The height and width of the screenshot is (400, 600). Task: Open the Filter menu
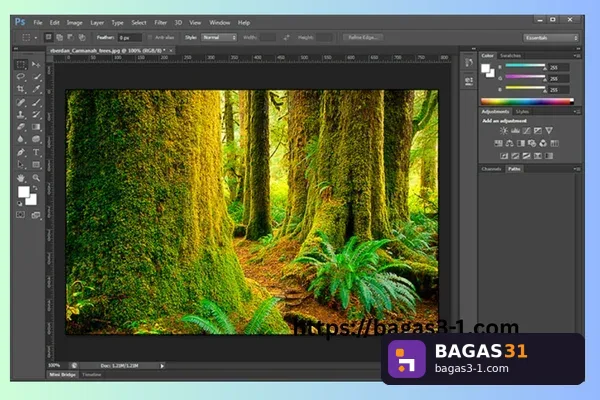161,23
